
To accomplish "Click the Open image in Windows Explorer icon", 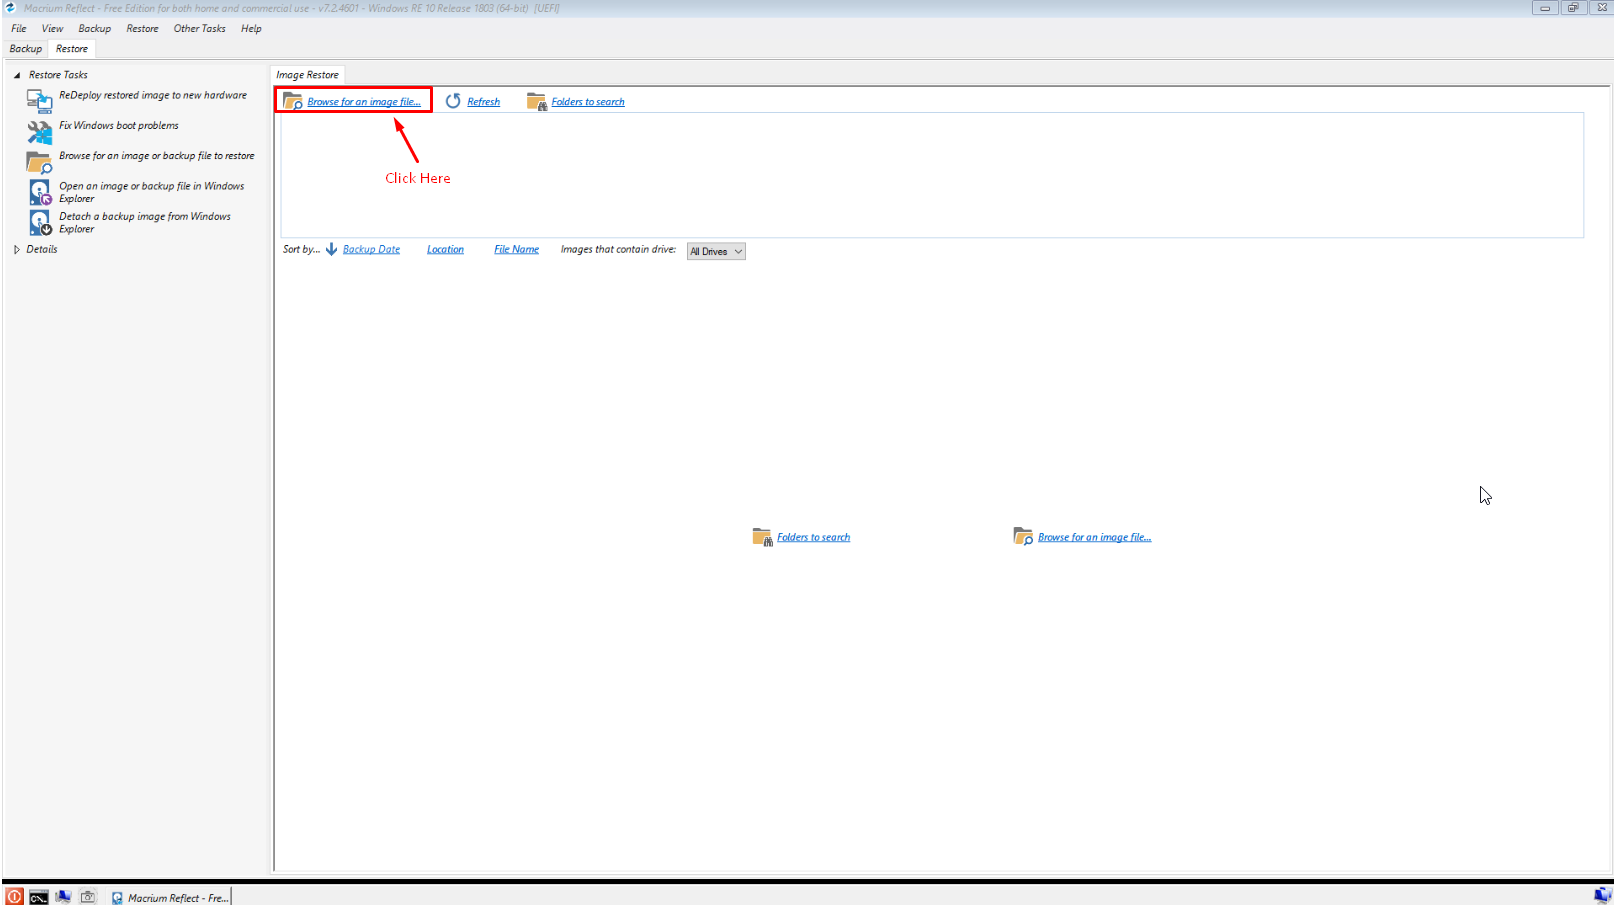I will point(39,192).
